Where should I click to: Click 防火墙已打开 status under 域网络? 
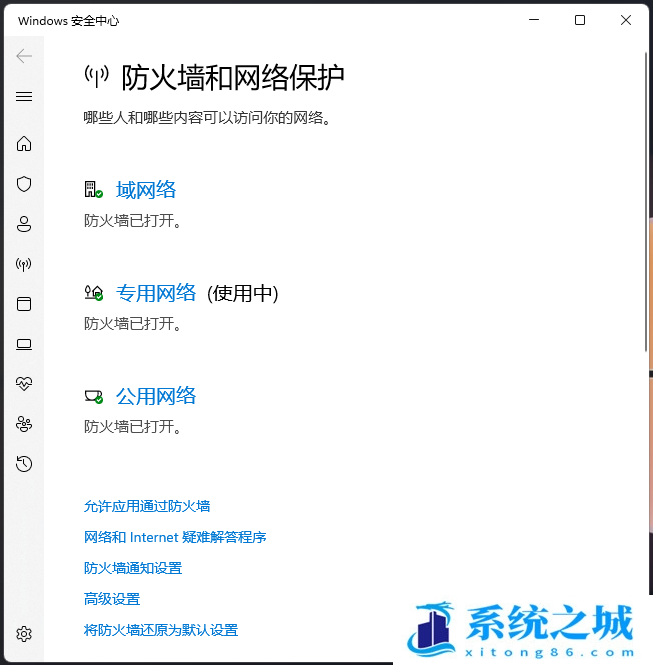click(x=133, y=221)
